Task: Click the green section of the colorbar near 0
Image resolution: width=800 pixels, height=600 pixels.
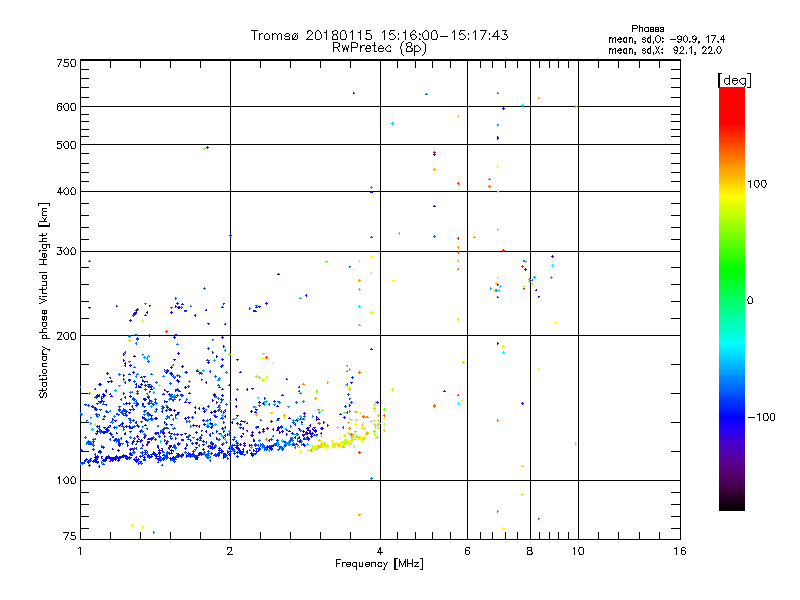Action: (732, 286)
